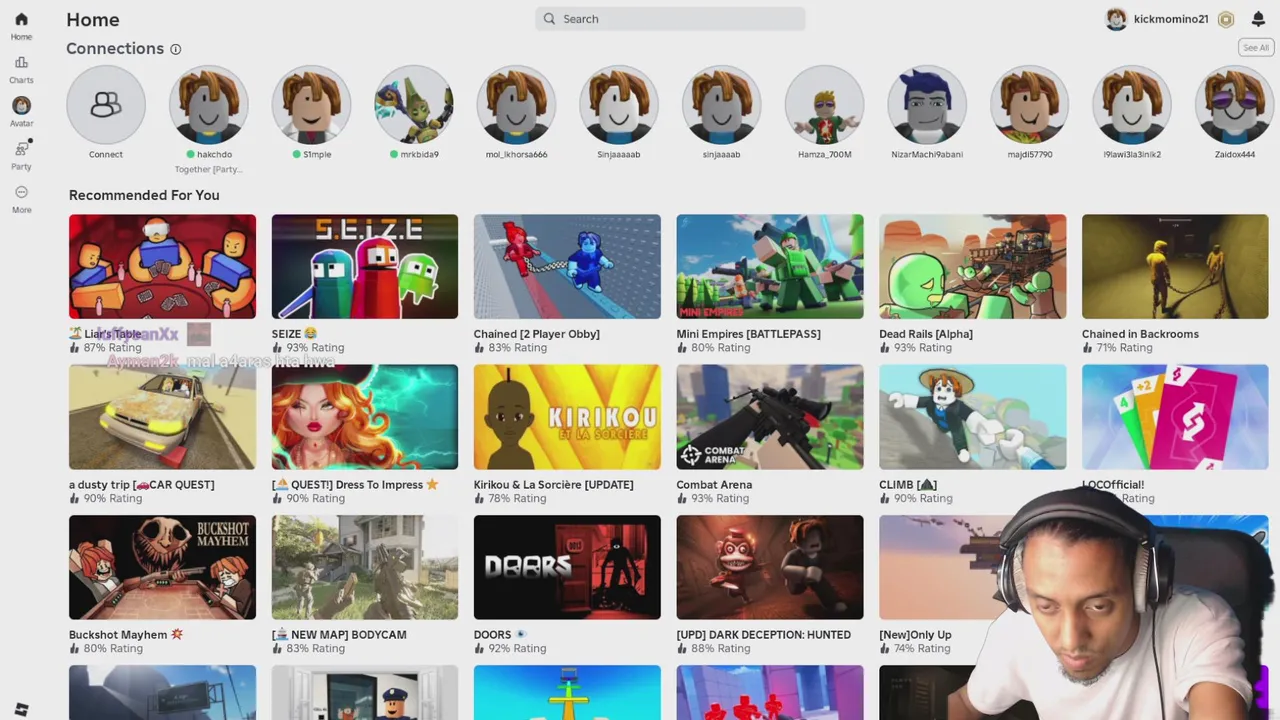Click See All for Connections

(x=1255, y=48)
